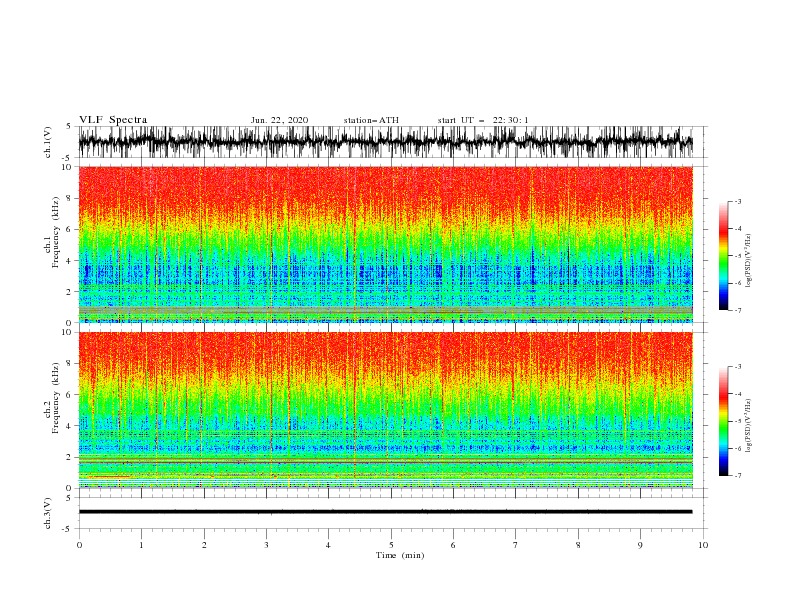Click time axis tick label '3'
This screenshot has height=612, width=792.
tap(266, 545)
